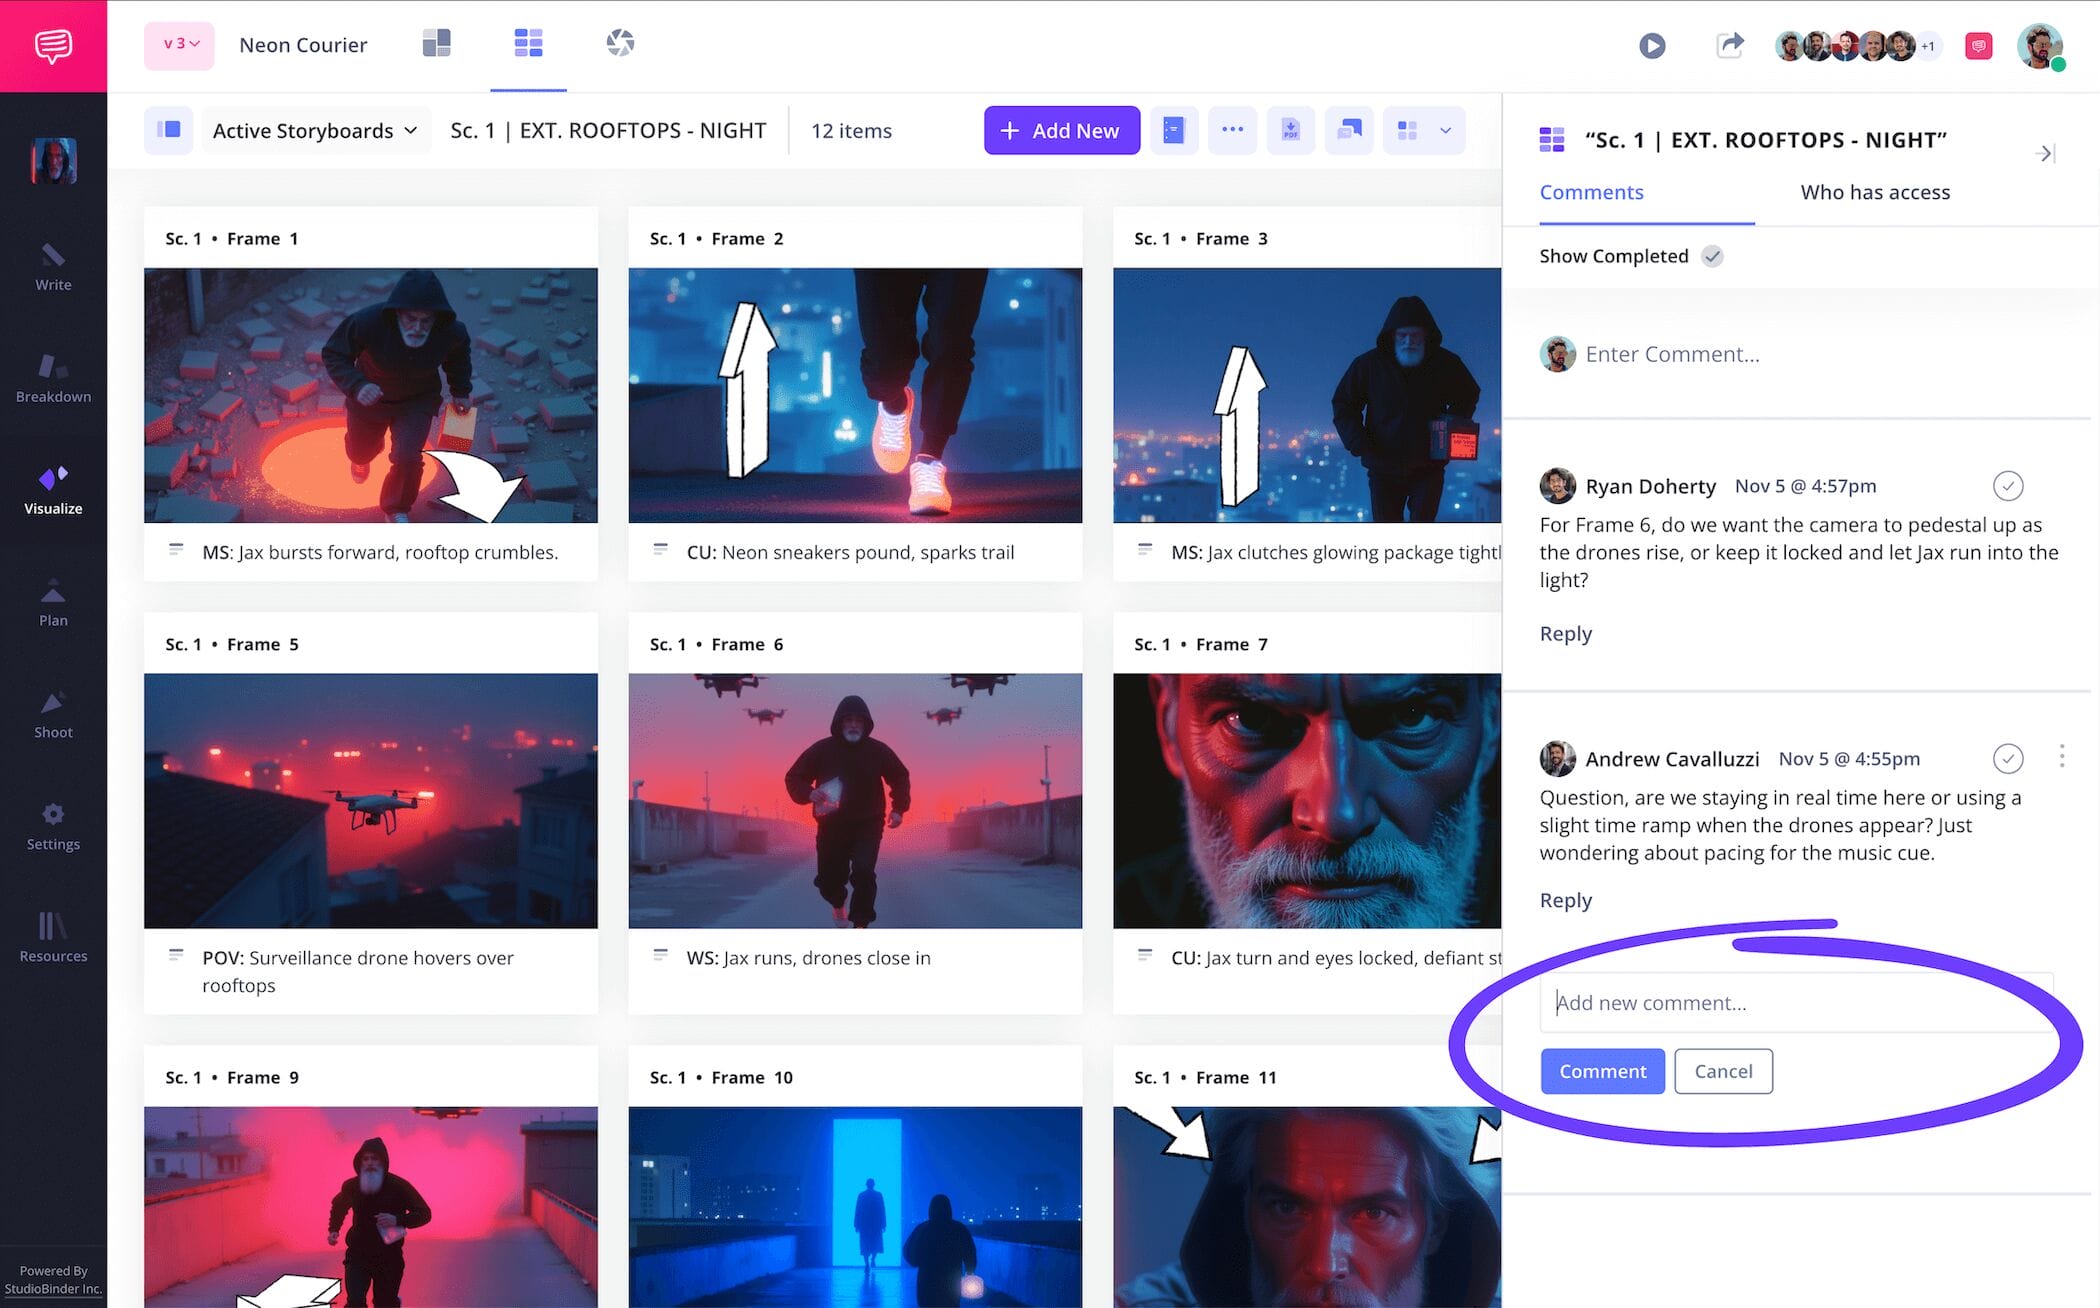Open the Breakdown section

53,378
